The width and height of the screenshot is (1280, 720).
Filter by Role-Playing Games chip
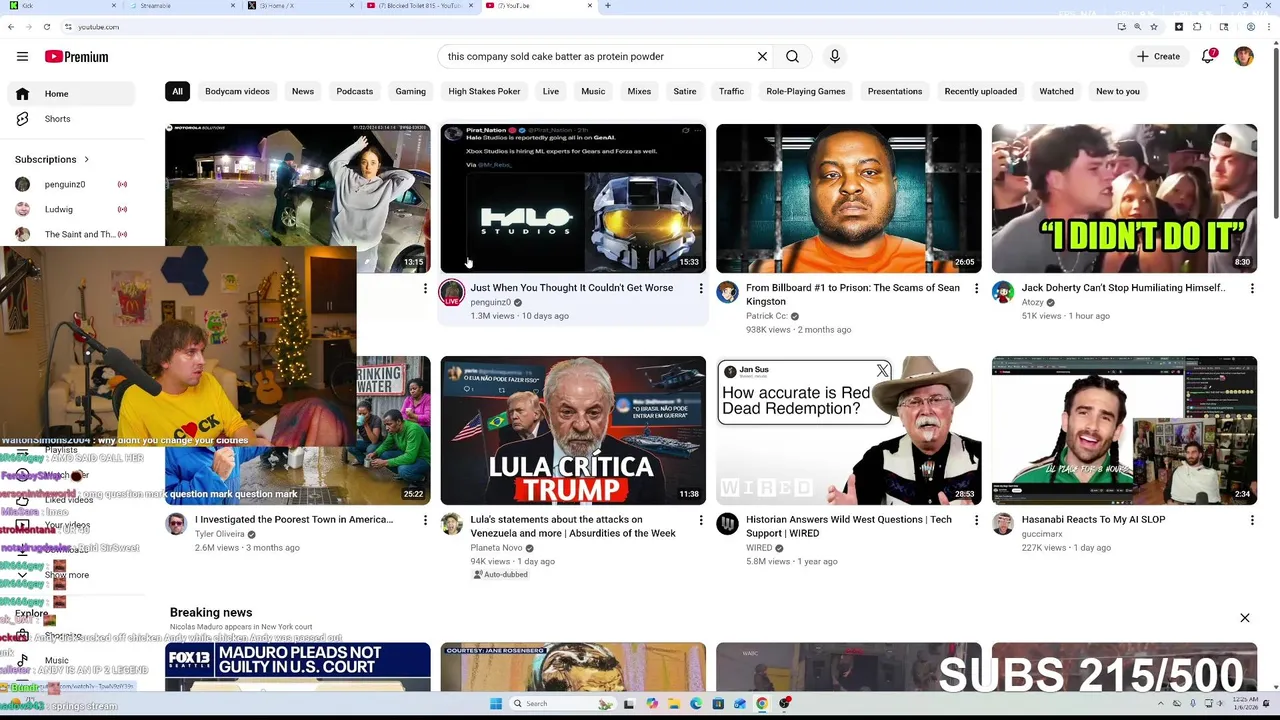[806, 92]
